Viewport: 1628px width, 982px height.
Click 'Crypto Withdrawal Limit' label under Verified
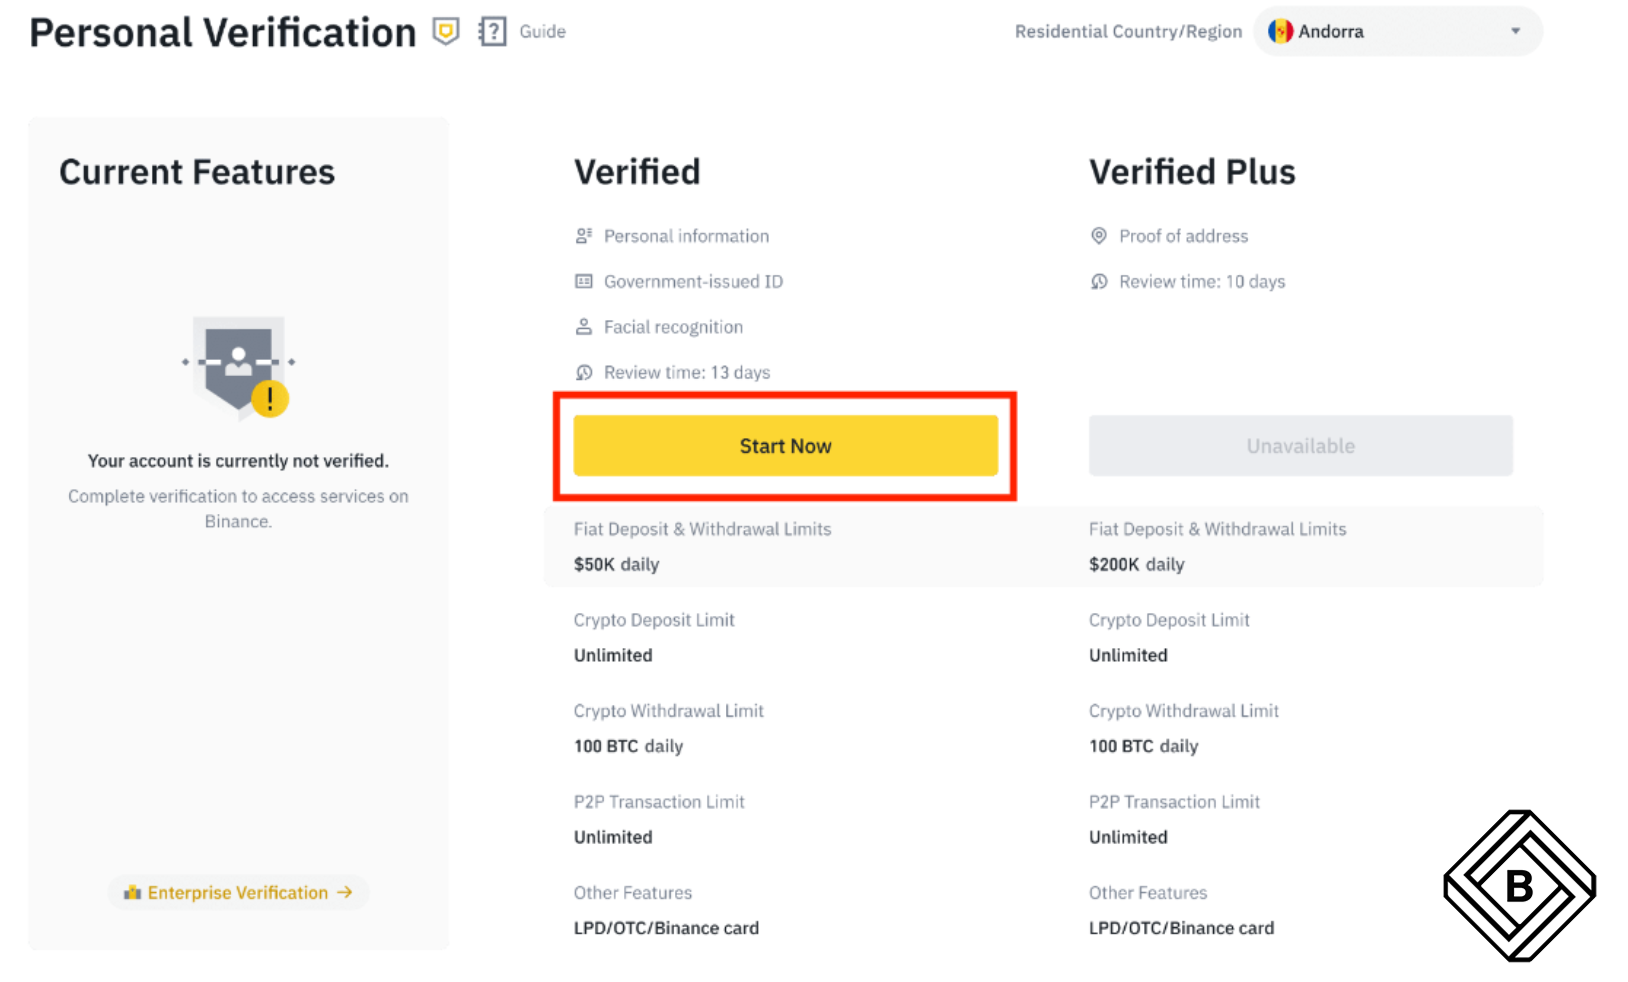tap(668, 711)
